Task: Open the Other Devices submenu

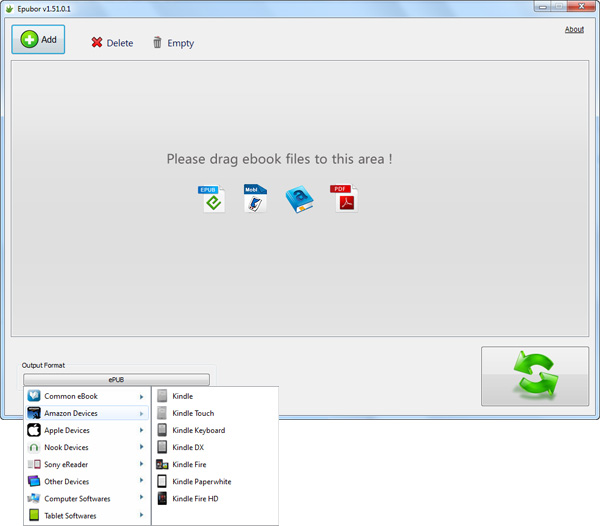Action: [x=87, y=482]
